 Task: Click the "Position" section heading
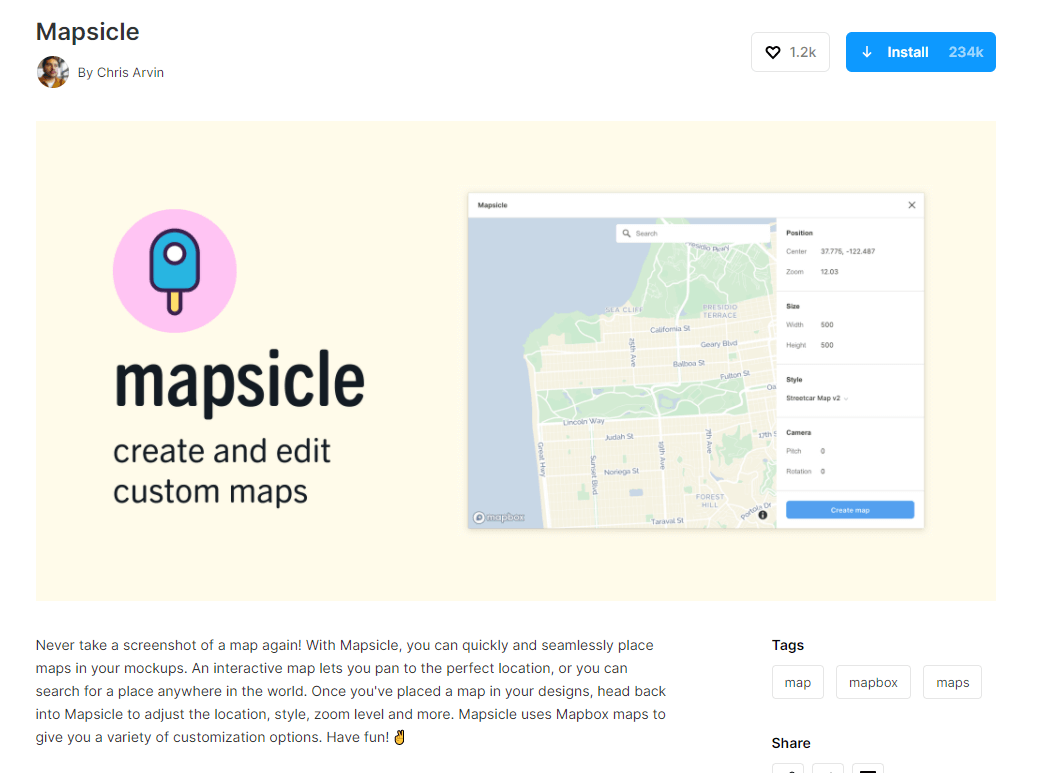(799, 233)
